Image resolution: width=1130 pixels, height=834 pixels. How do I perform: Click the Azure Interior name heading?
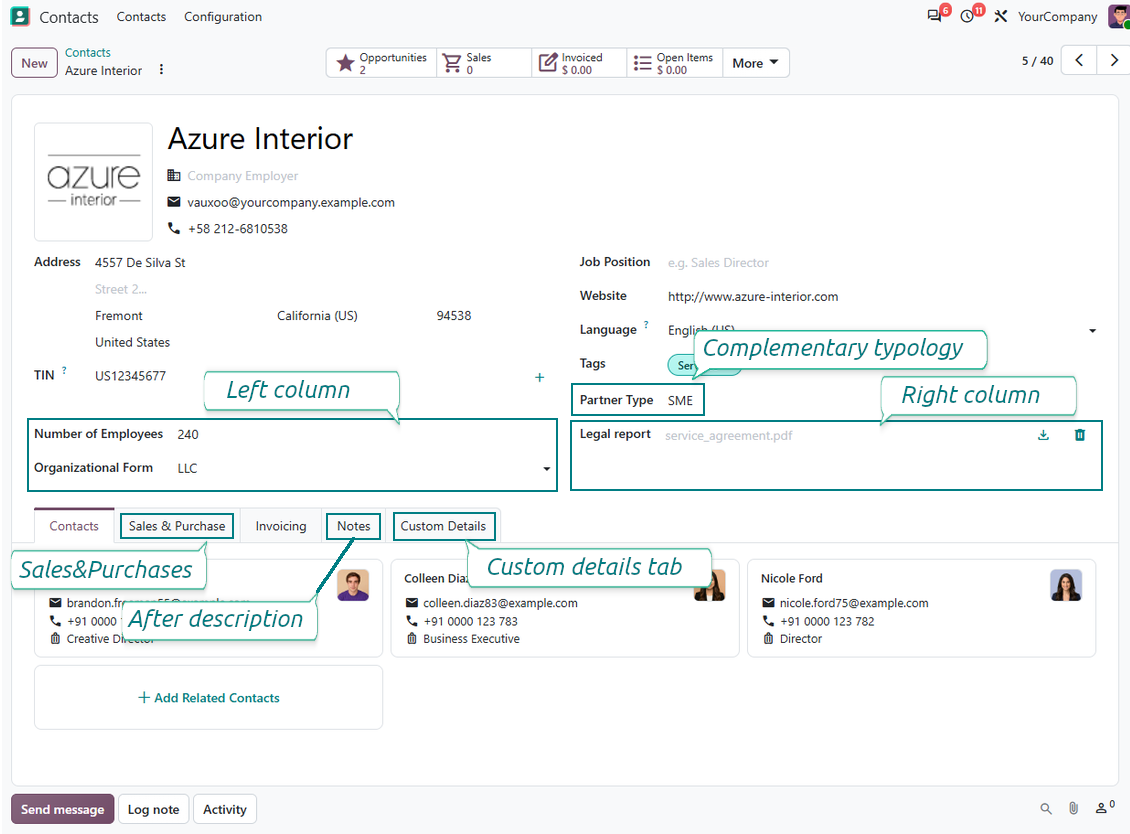tap(260, 138)
